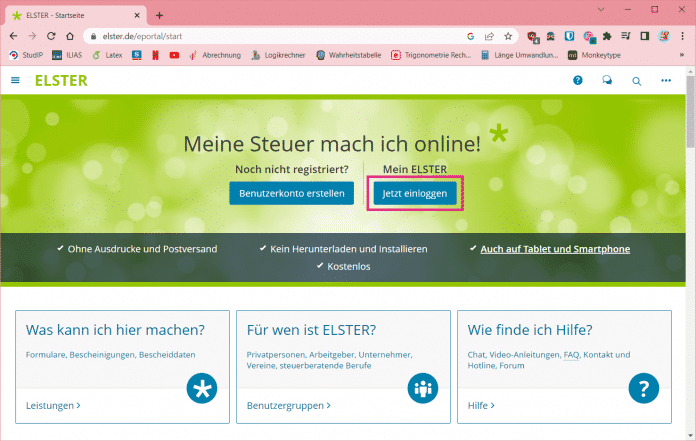Close the ELSTER - Startseite tab

pyautogui.click(x=137, y=15)
